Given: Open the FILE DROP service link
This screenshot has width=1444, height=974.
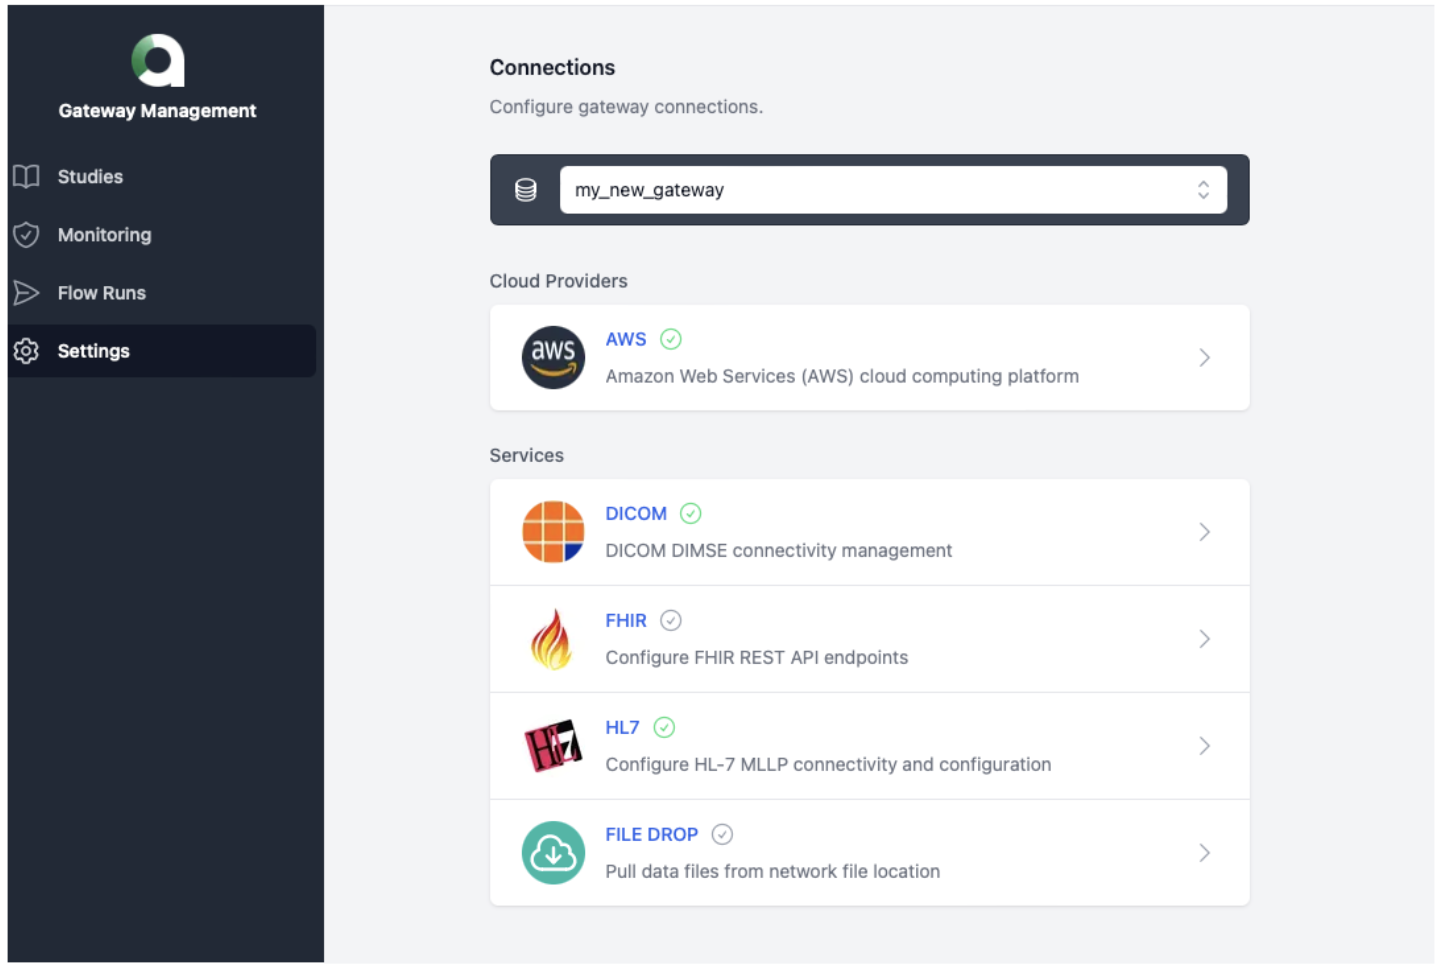Looking at the screenshot, I should 651,834.
